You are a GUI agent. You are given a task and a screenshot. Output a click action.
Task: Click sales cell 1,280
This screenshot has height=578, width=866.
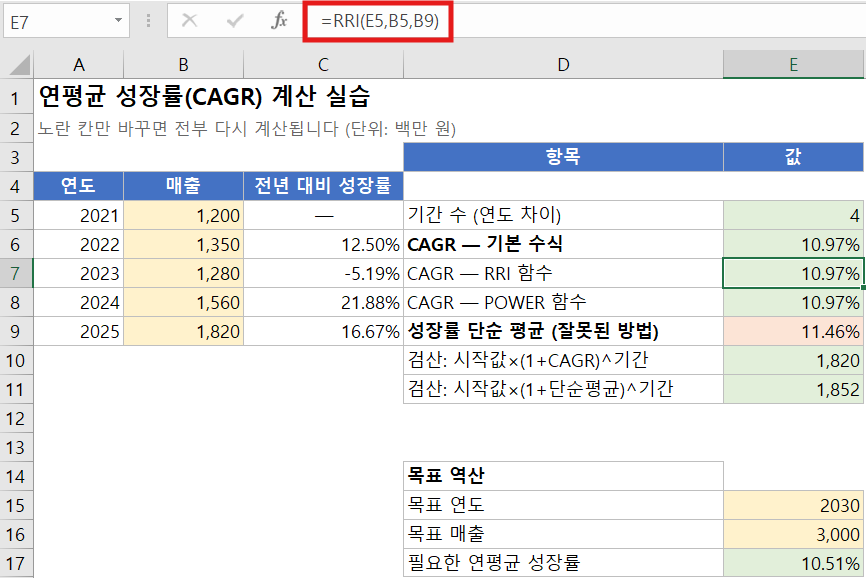coord(183,273)
